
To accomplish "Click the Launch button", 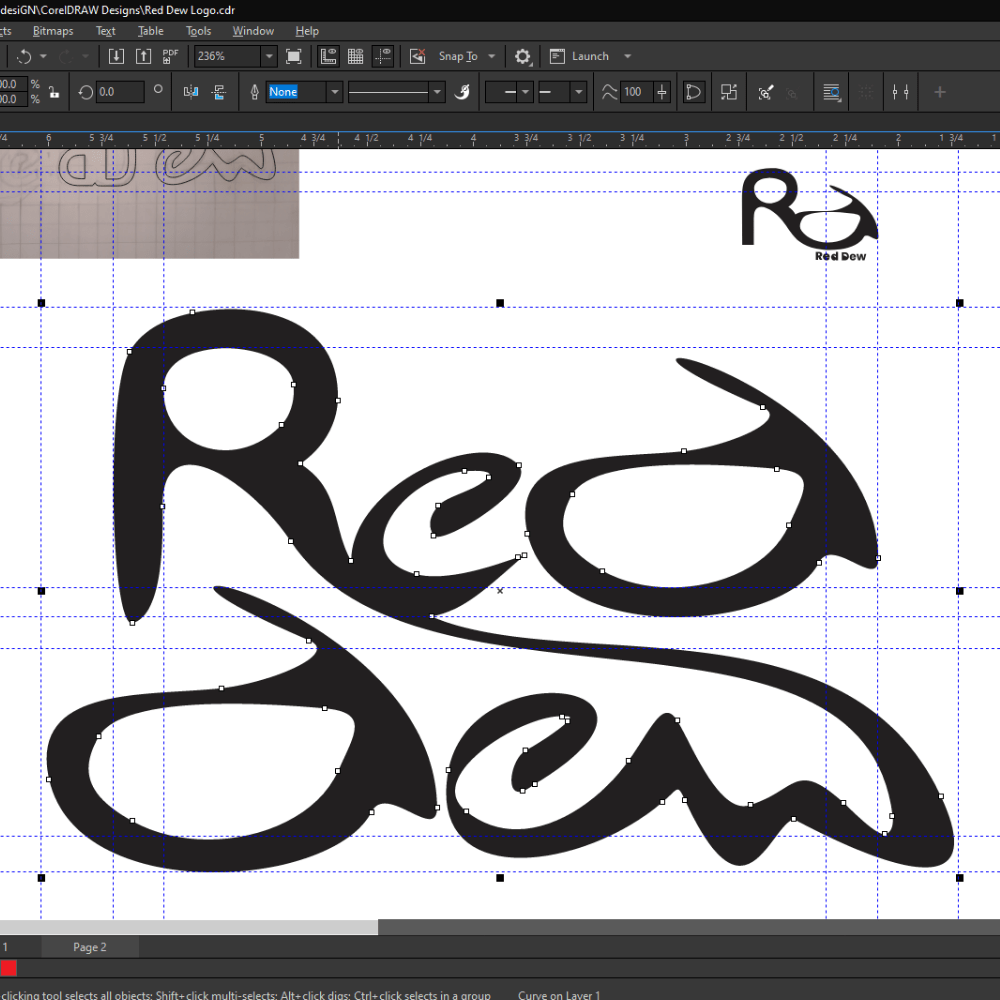I will click(x=590, y=56).
